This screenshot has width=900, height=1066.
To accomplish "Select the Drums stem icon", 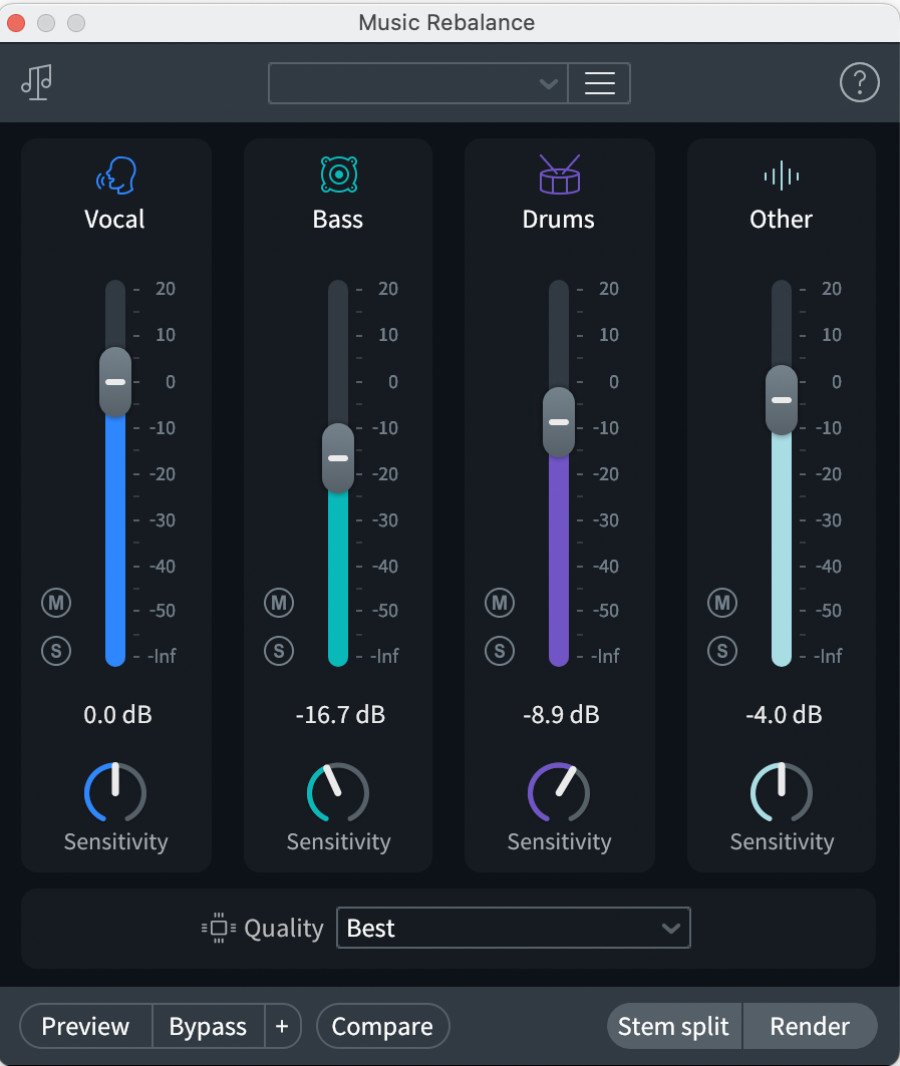I will click(558, 175).
